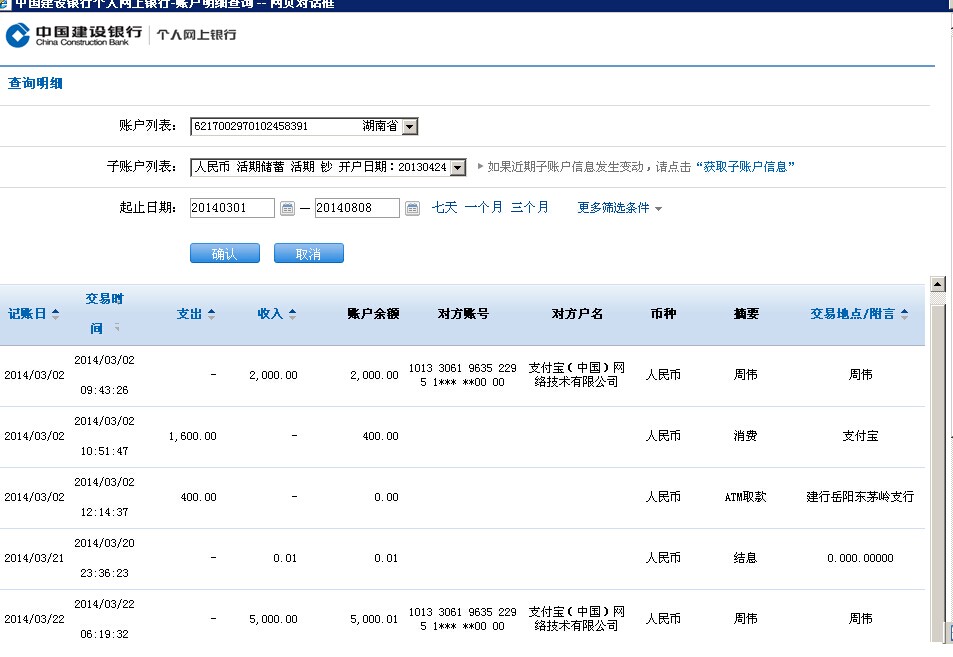Click the transaction time 12:14:37

coord(105,512)
